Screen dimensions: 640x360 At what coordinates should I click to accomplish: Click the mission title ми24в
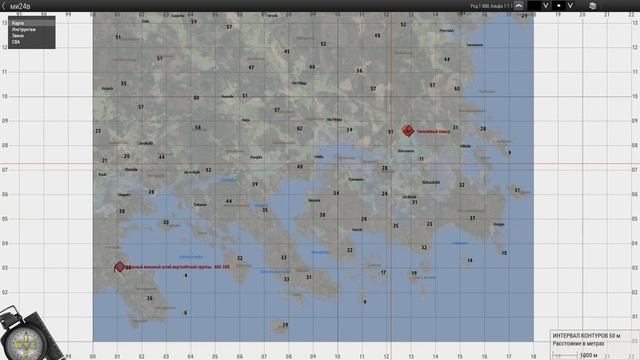(20, 6)
